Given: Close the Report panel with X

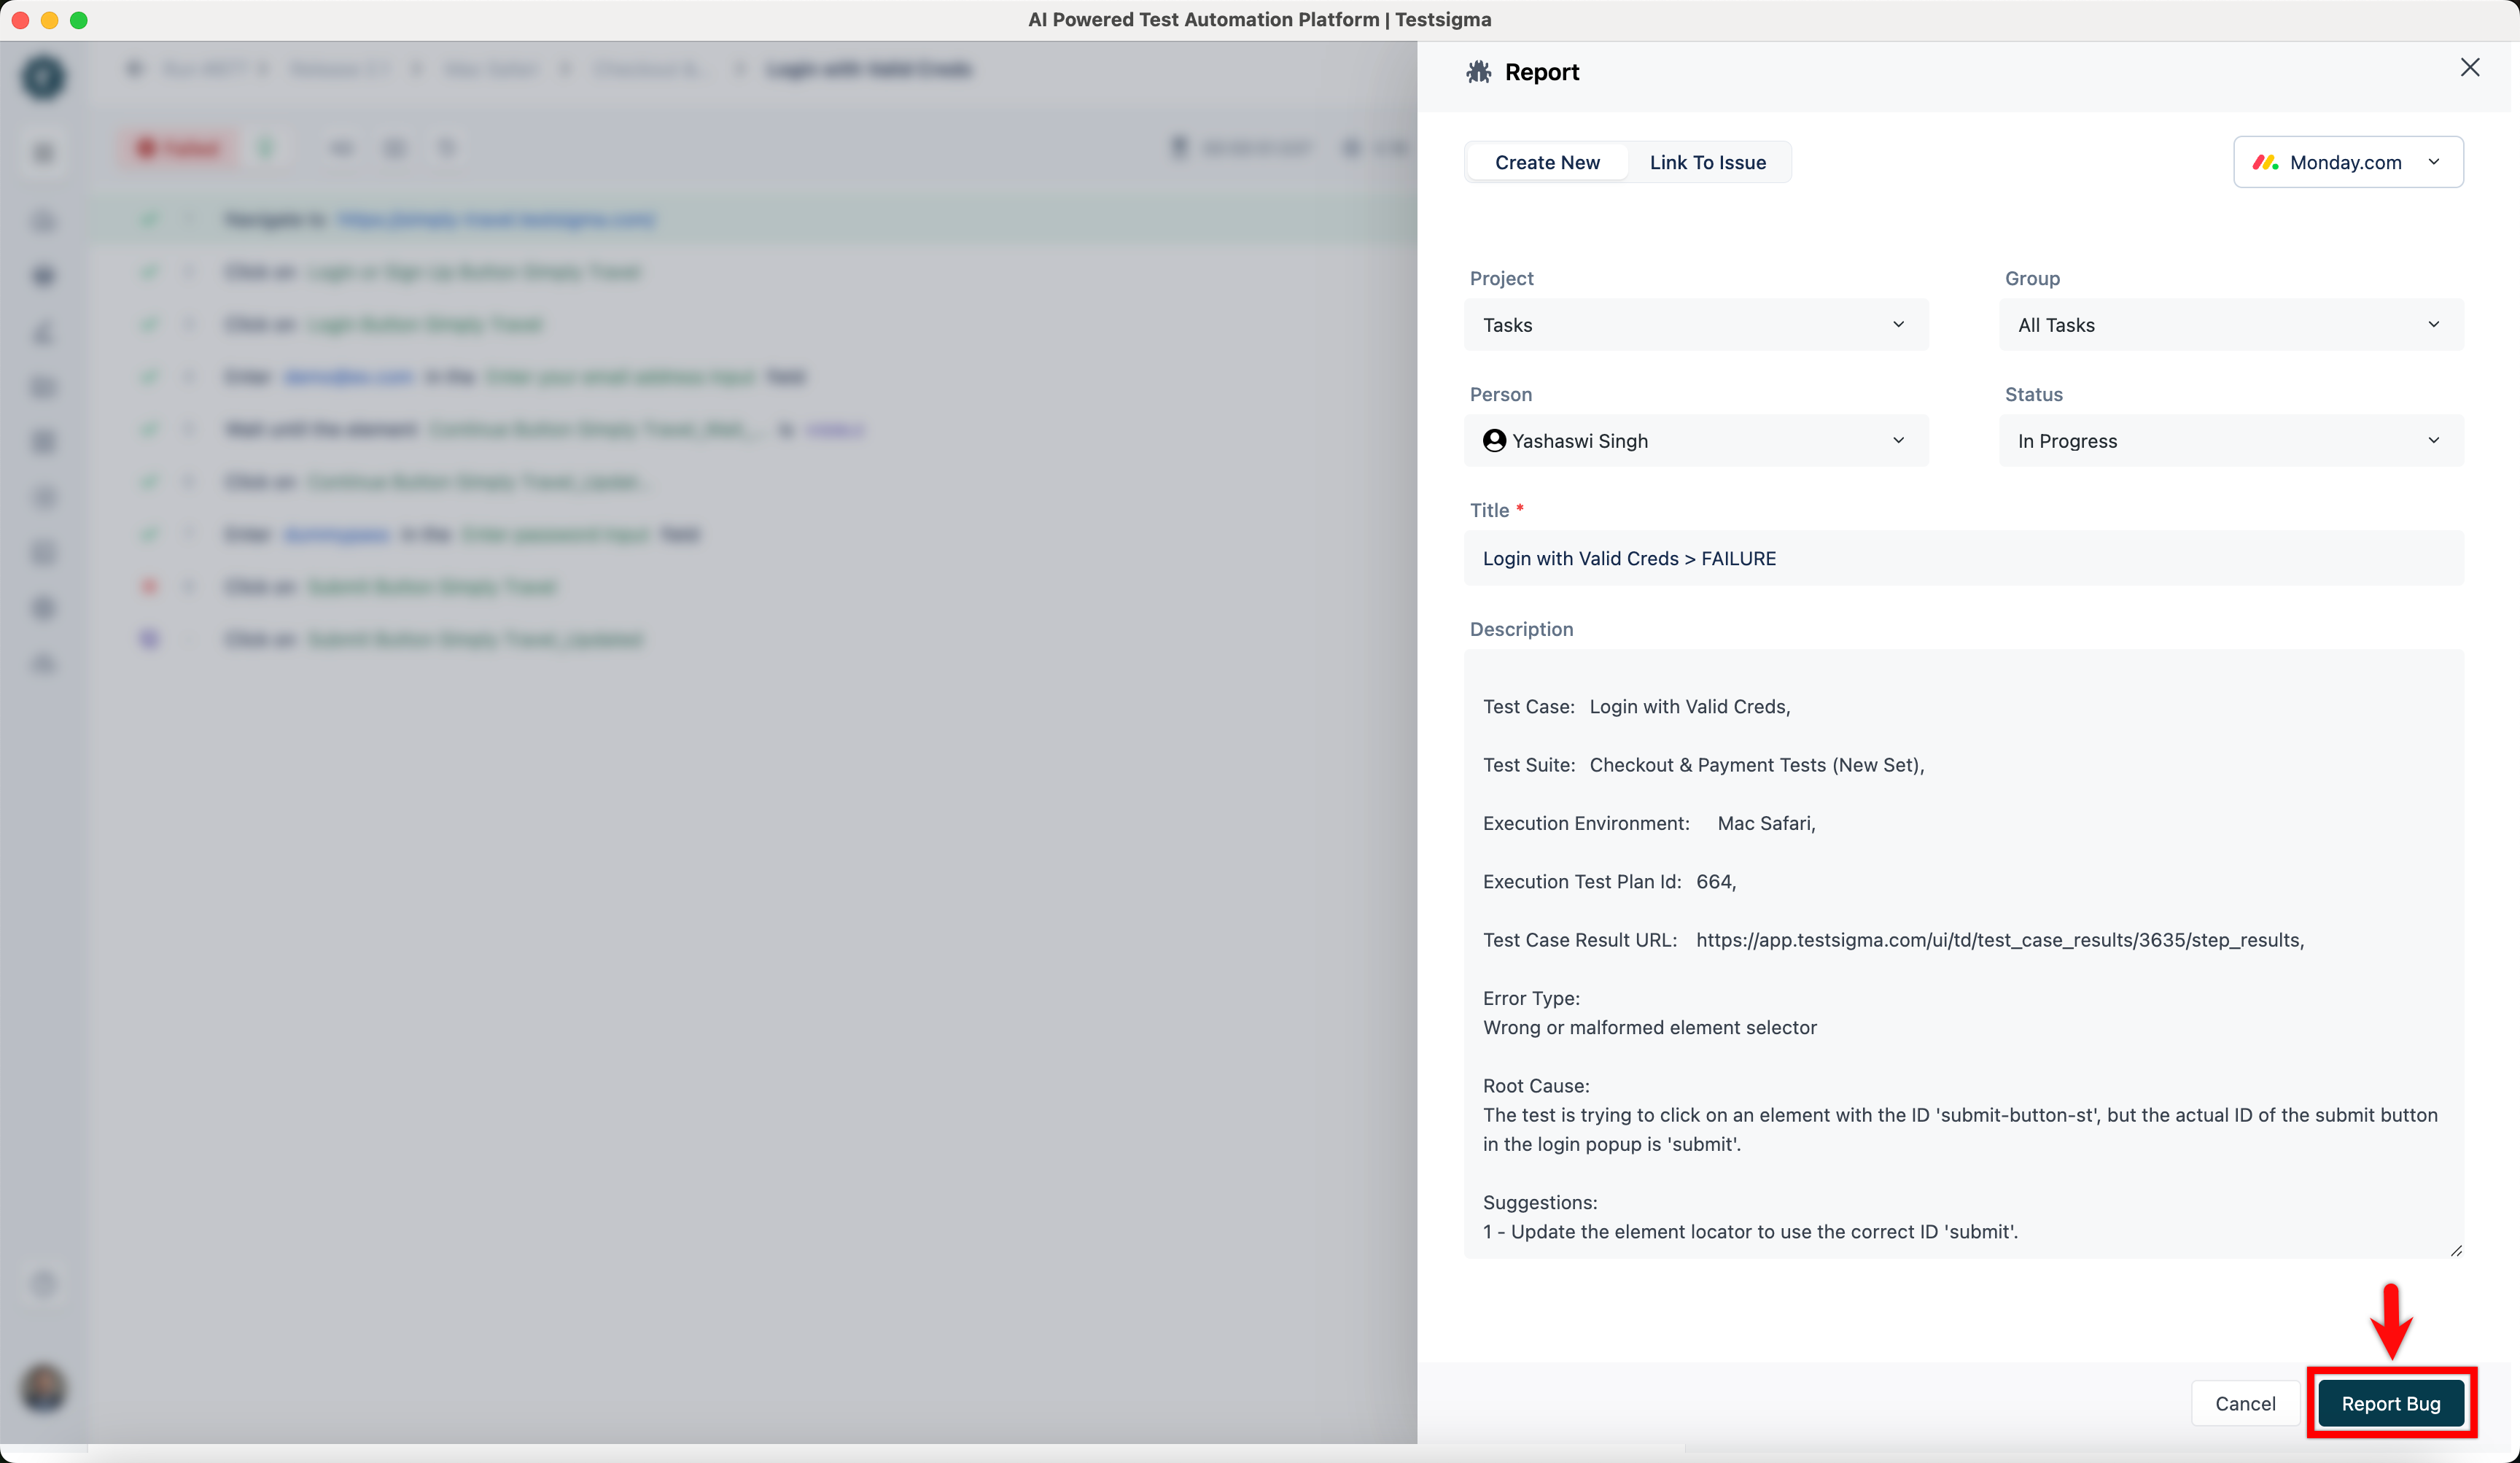Looking at the screenshot, I should tap(2469, 68).
